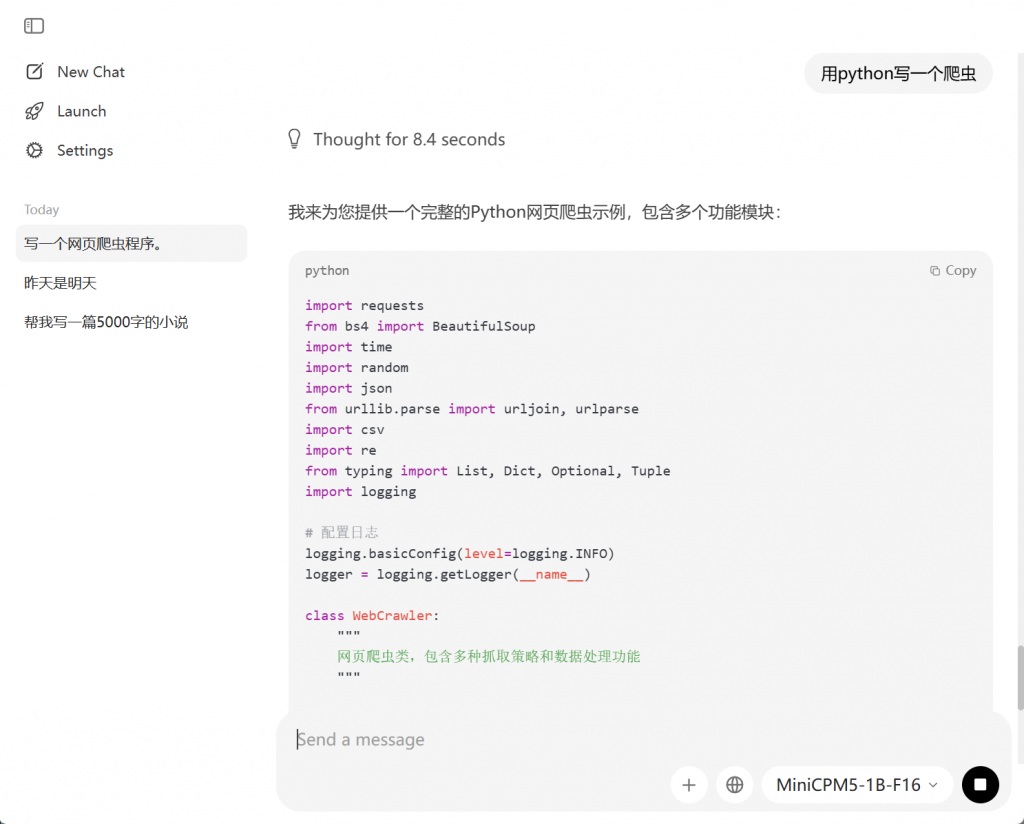Stop generation with the stop button
1024x824 pixels.
(980, 784)
